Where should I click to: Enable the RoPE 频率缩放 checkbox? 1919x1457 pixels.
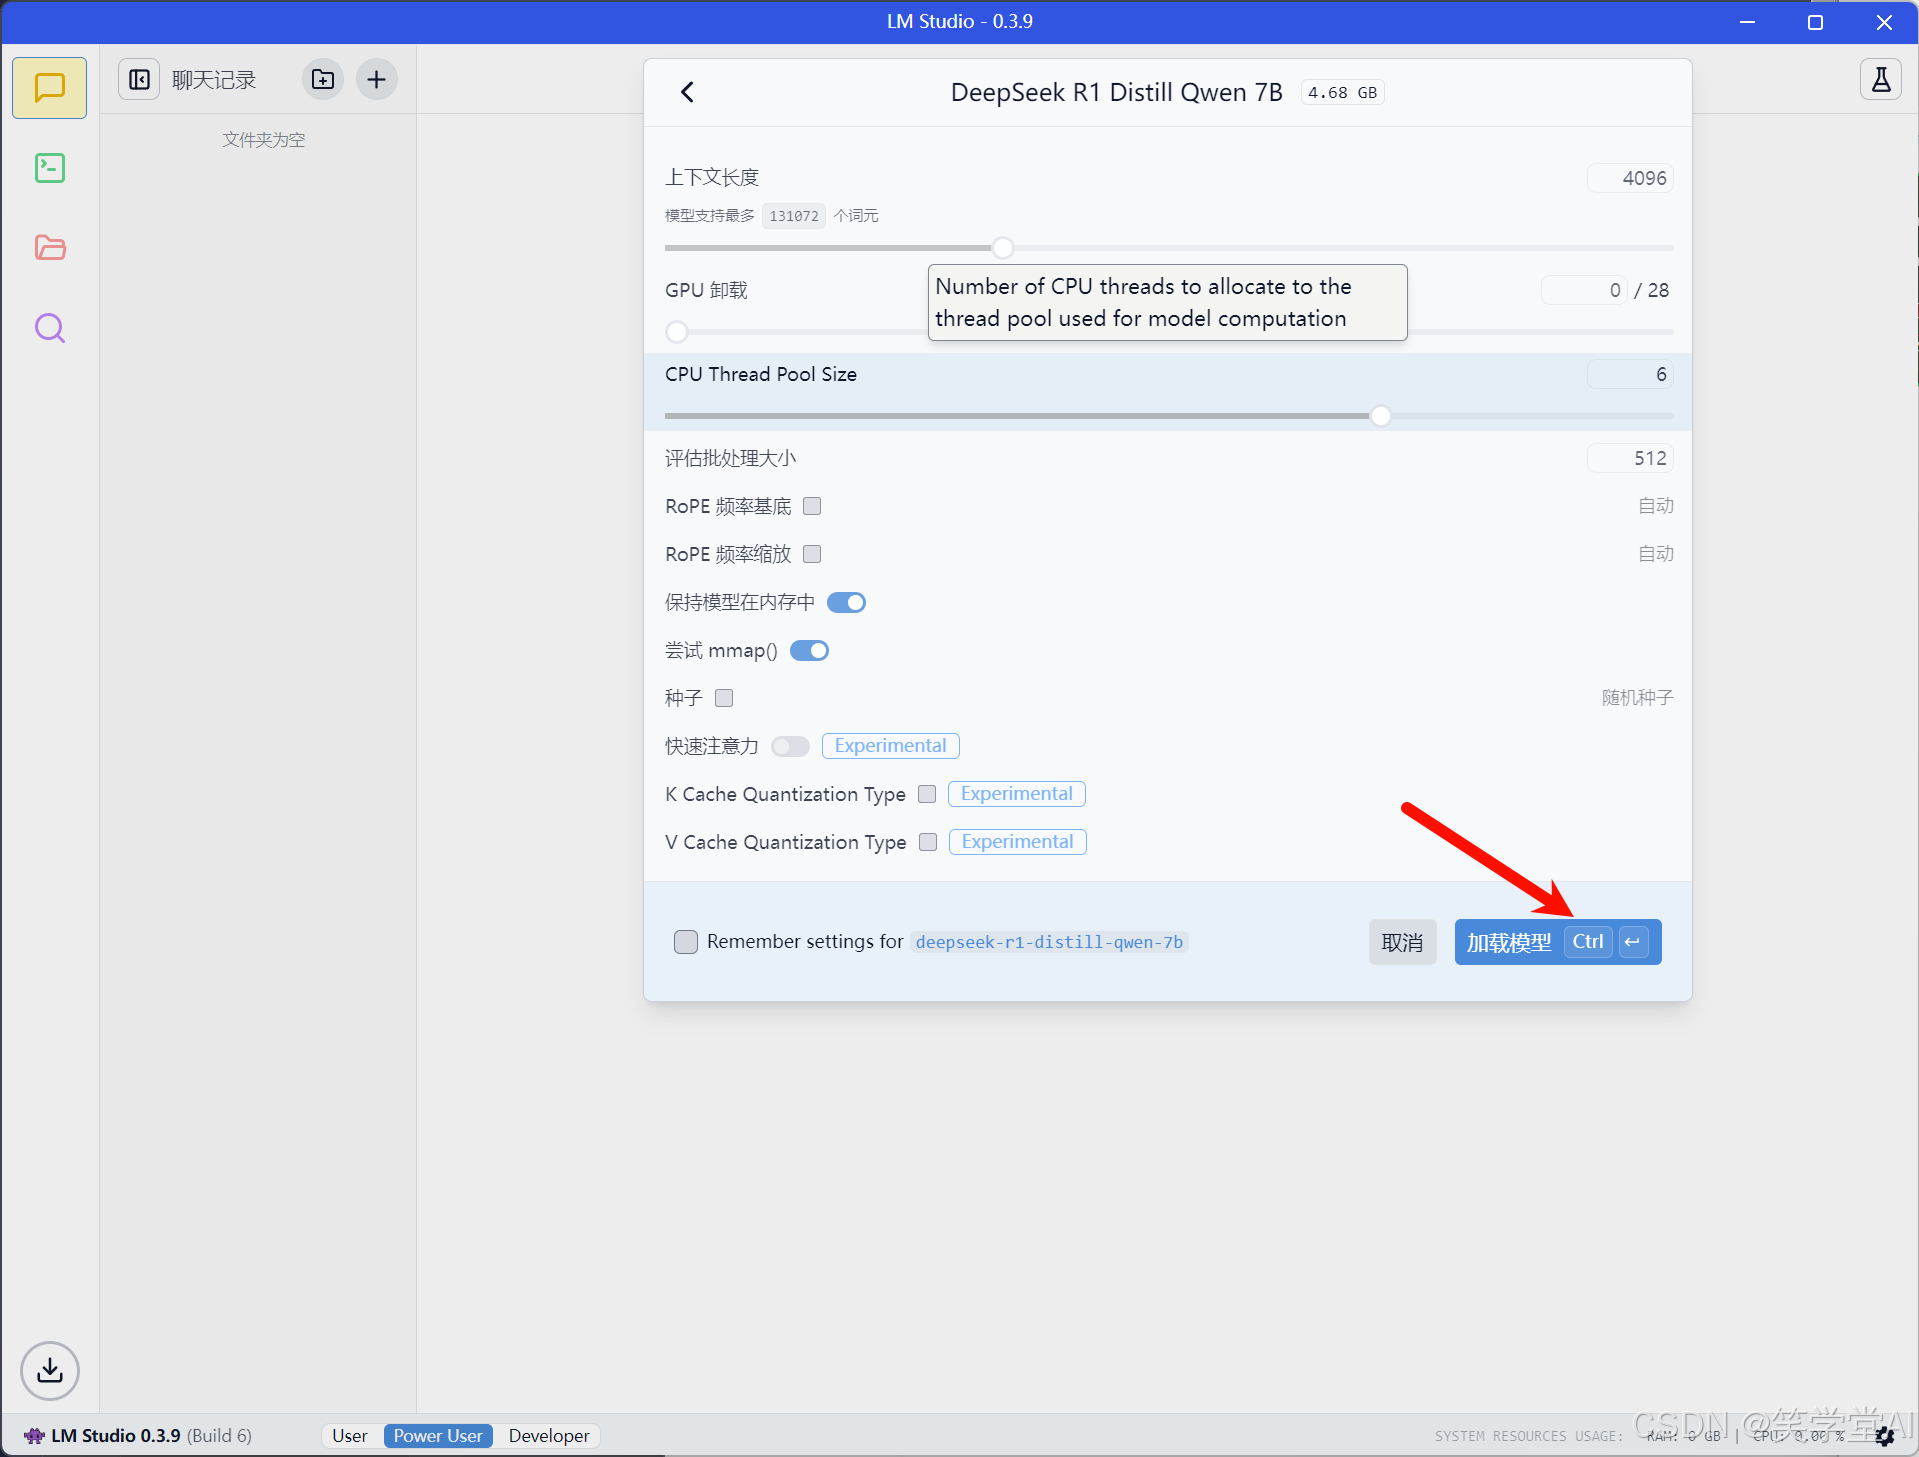pyautogui.click(x=812, y=554)
